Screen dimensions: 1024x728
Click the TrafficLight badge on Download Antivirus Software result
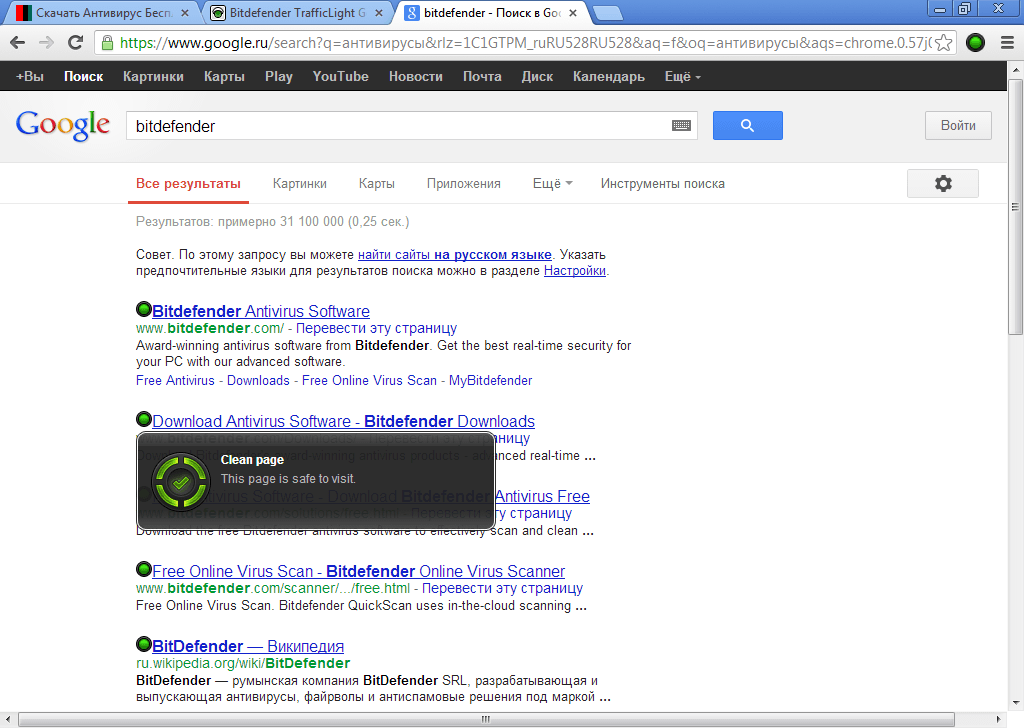pos(142,419)
